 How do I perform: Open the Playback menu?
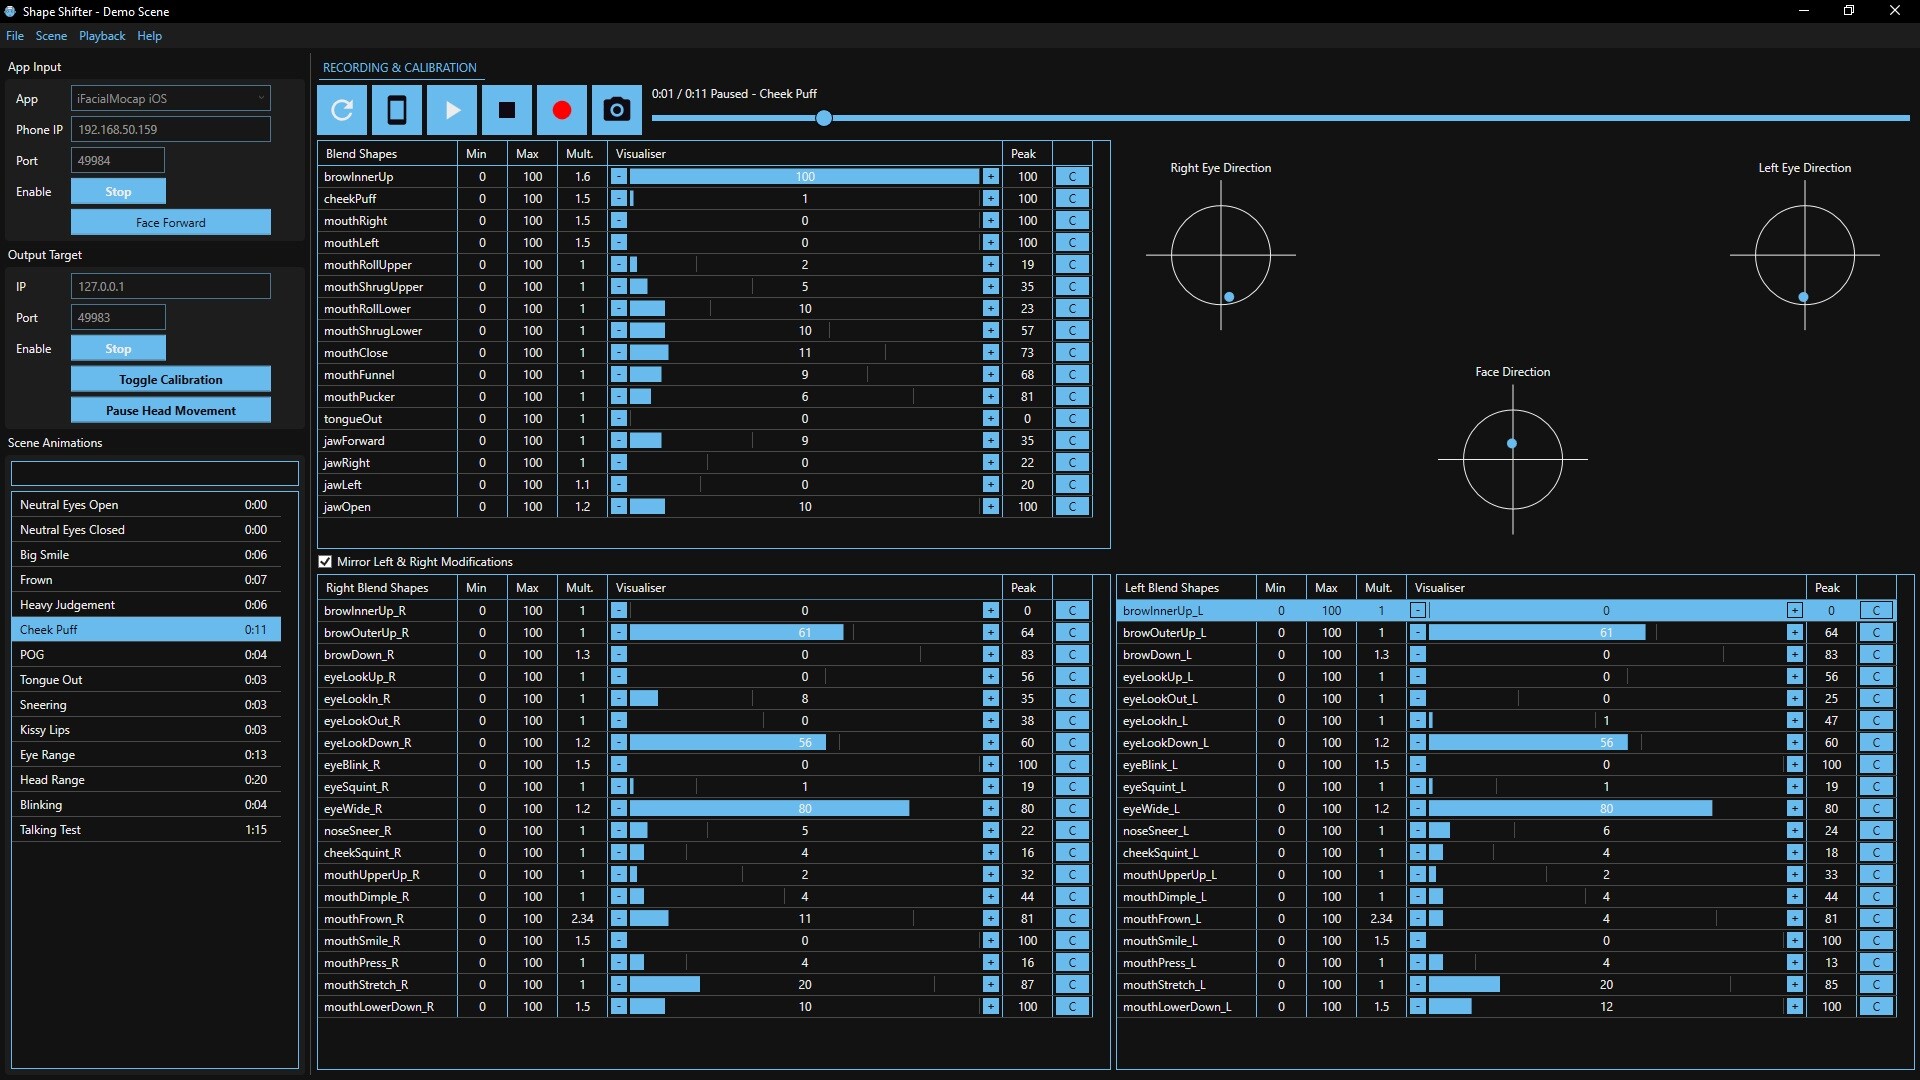tap(102, 36)
